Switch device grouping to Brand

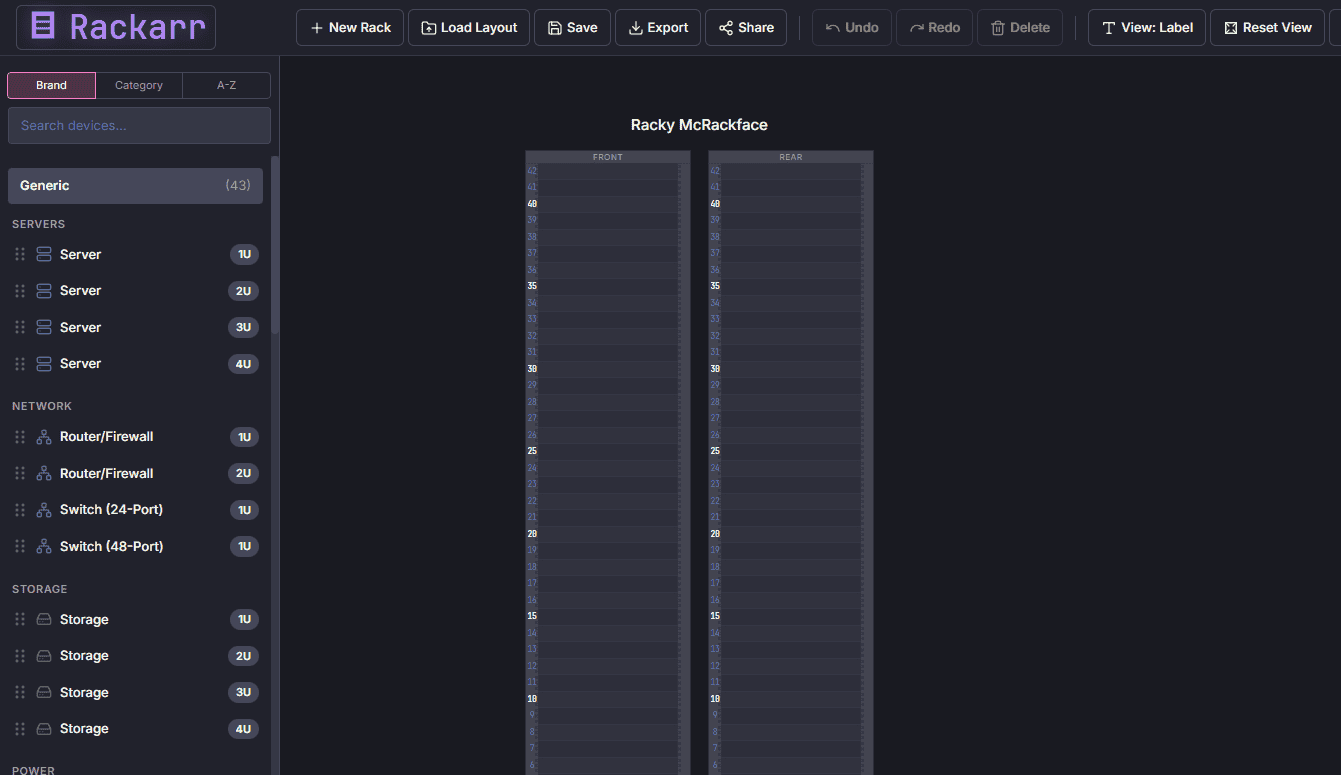[52, 86]
